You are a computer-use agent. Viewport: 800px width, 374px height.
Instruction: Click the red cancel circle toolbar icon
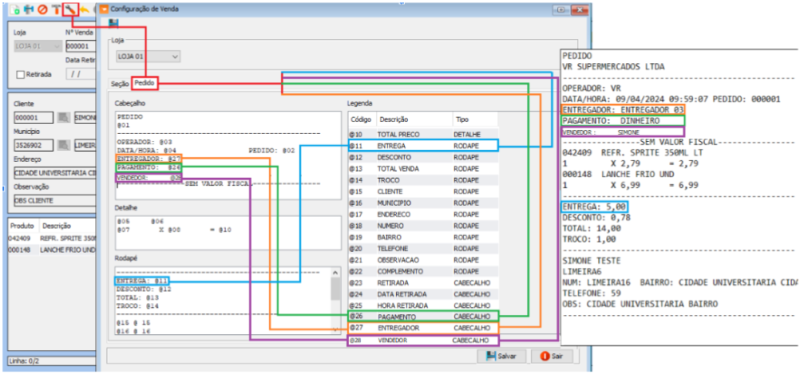(x=43, y=9)
